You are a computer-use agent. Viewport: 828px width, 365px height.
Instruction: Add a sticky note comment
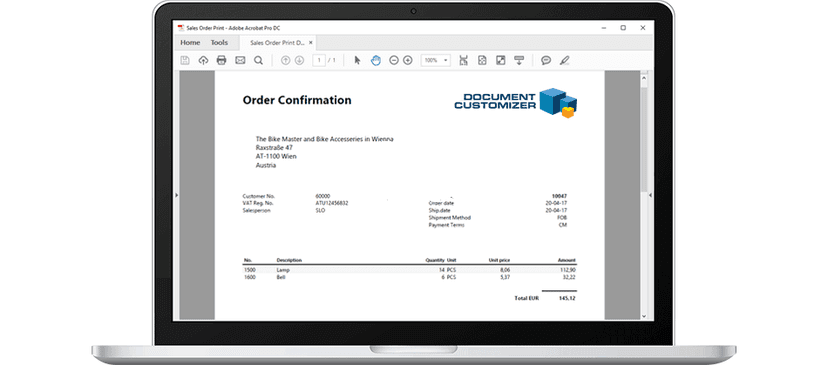click(546, 60)
